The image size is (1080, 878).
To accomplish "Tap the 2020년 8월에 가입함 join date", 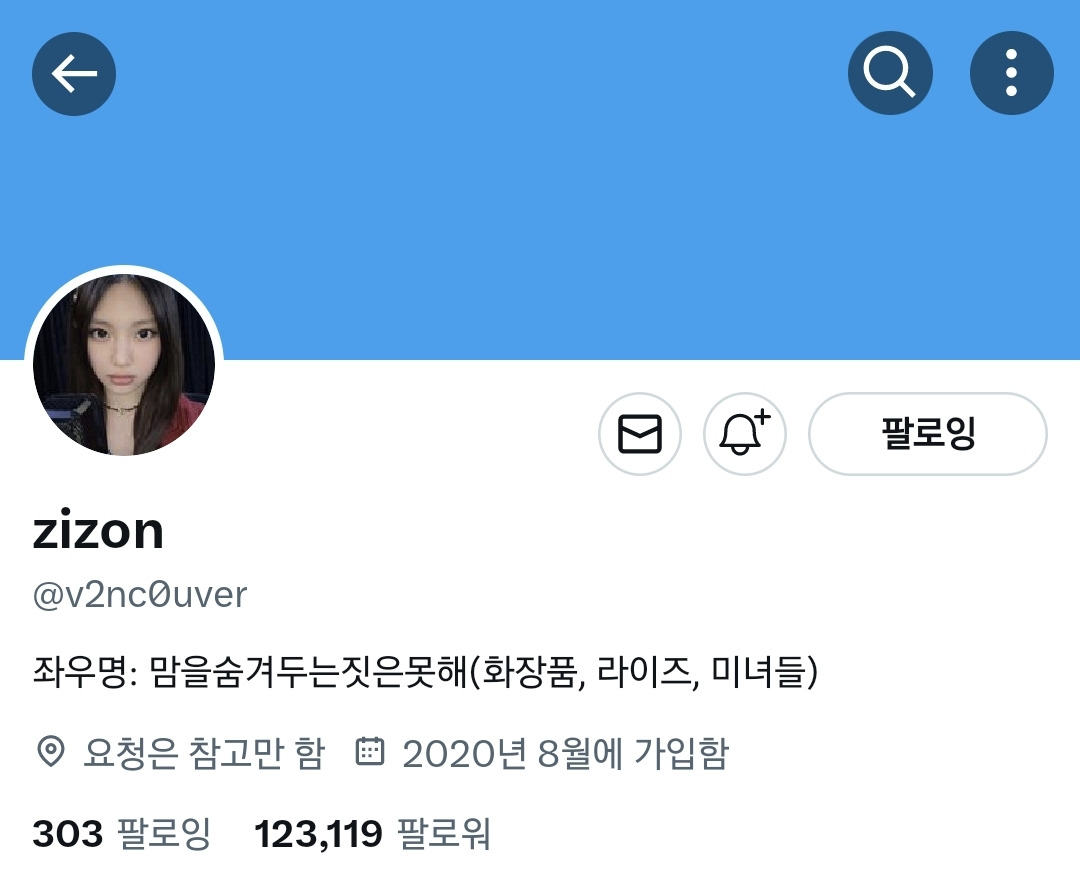I will 565,753.
